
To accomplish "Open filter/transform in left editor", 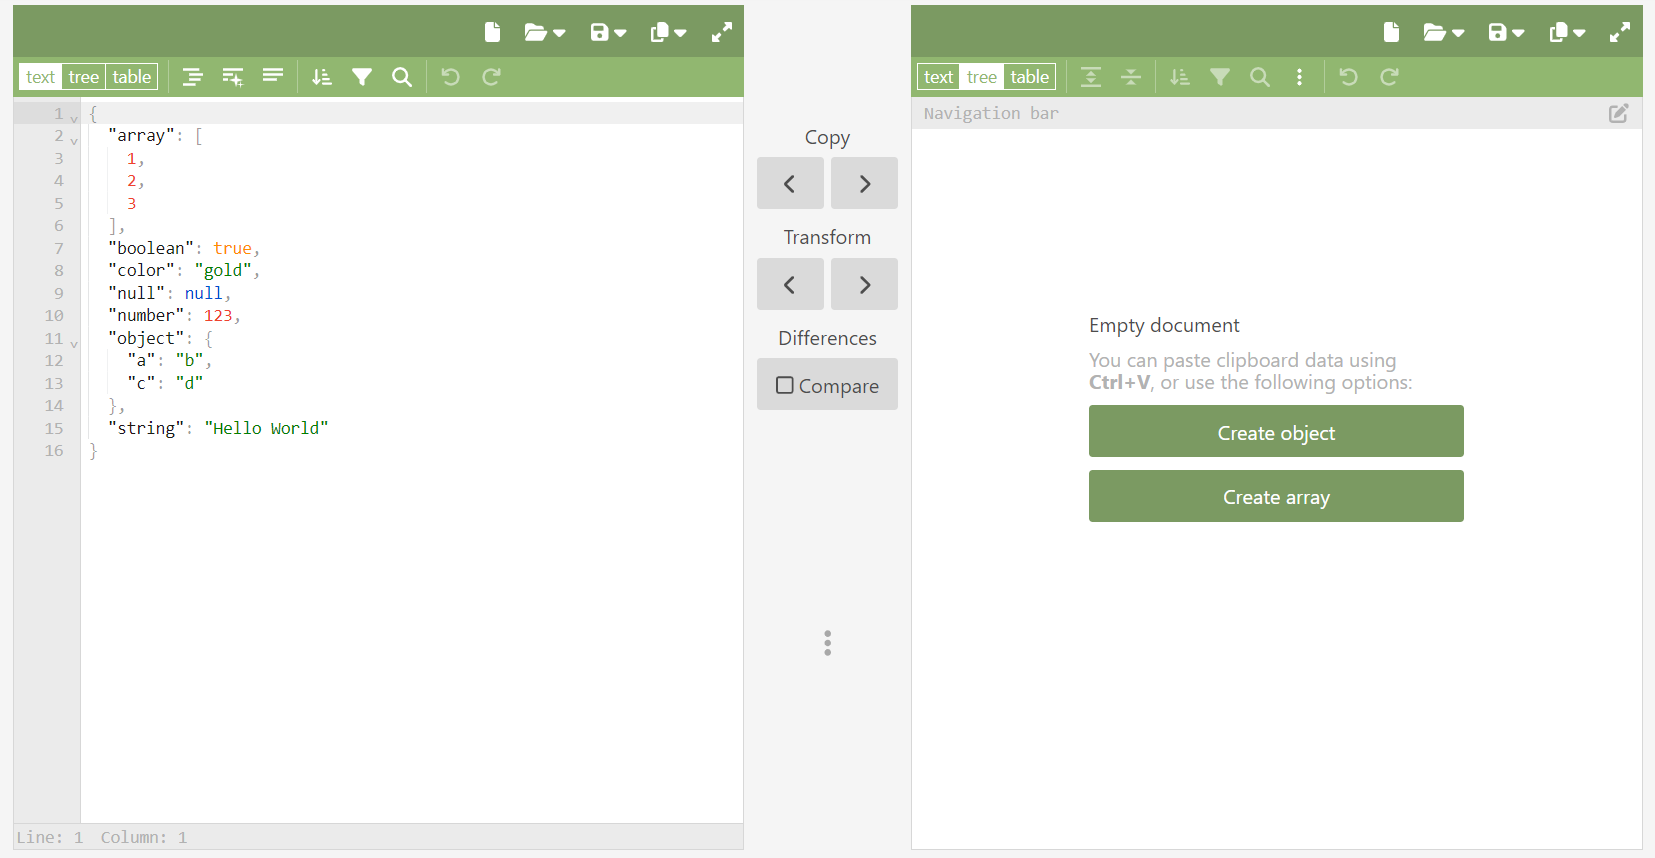I will click(362, 77).
